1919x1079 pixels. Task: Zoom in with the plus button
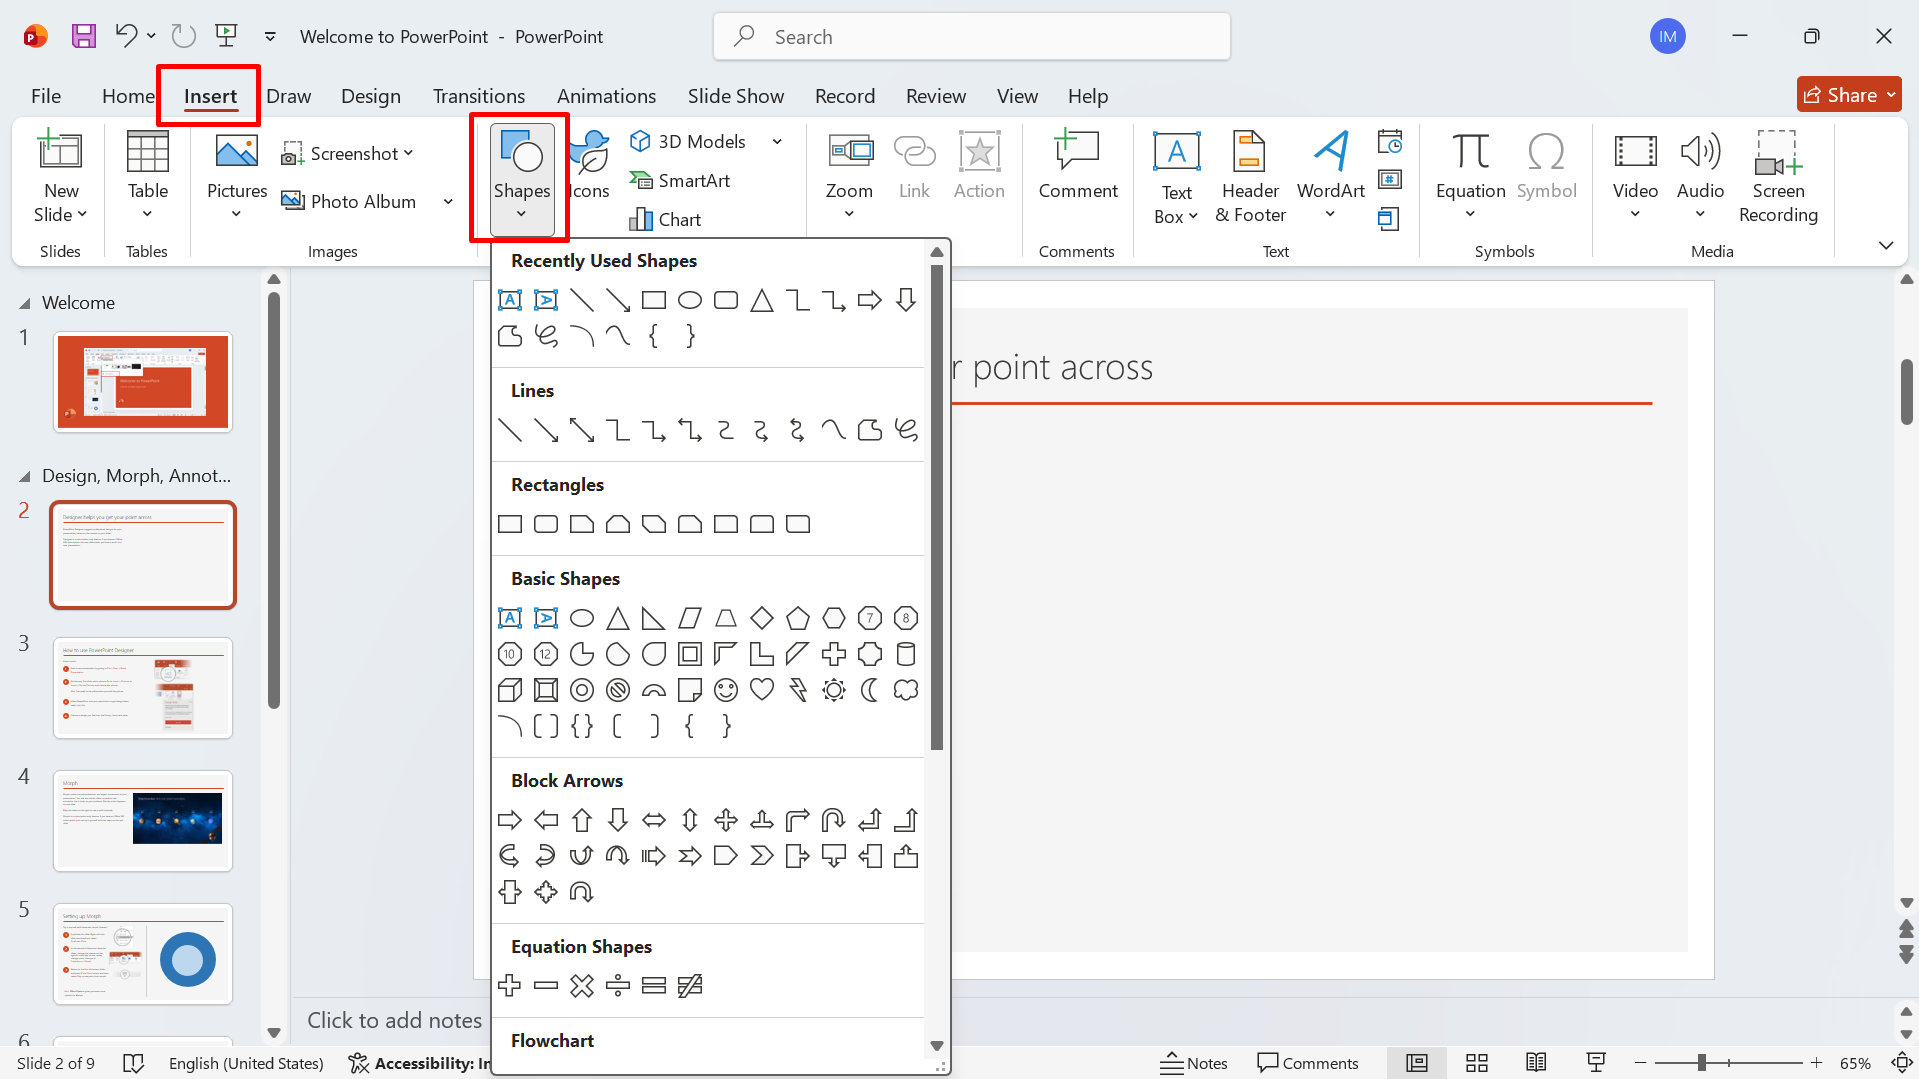[1817, 1063]
